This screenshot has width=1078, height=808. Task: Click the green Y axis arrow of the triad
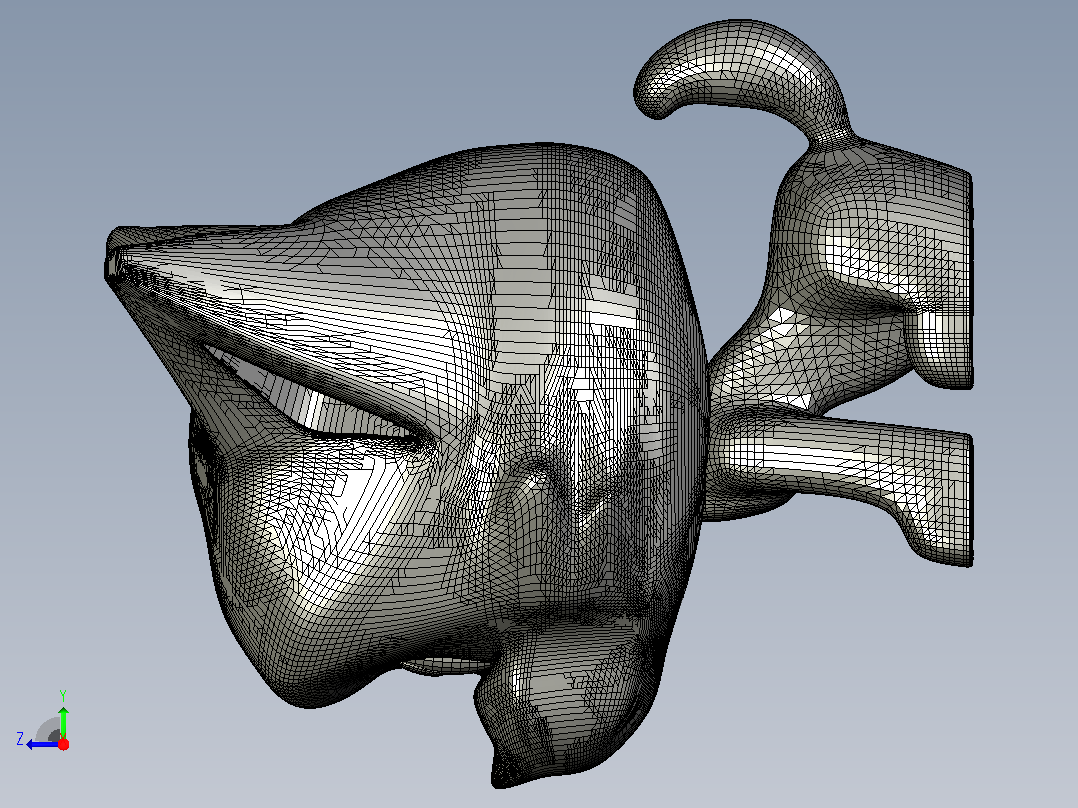(63, 722)
